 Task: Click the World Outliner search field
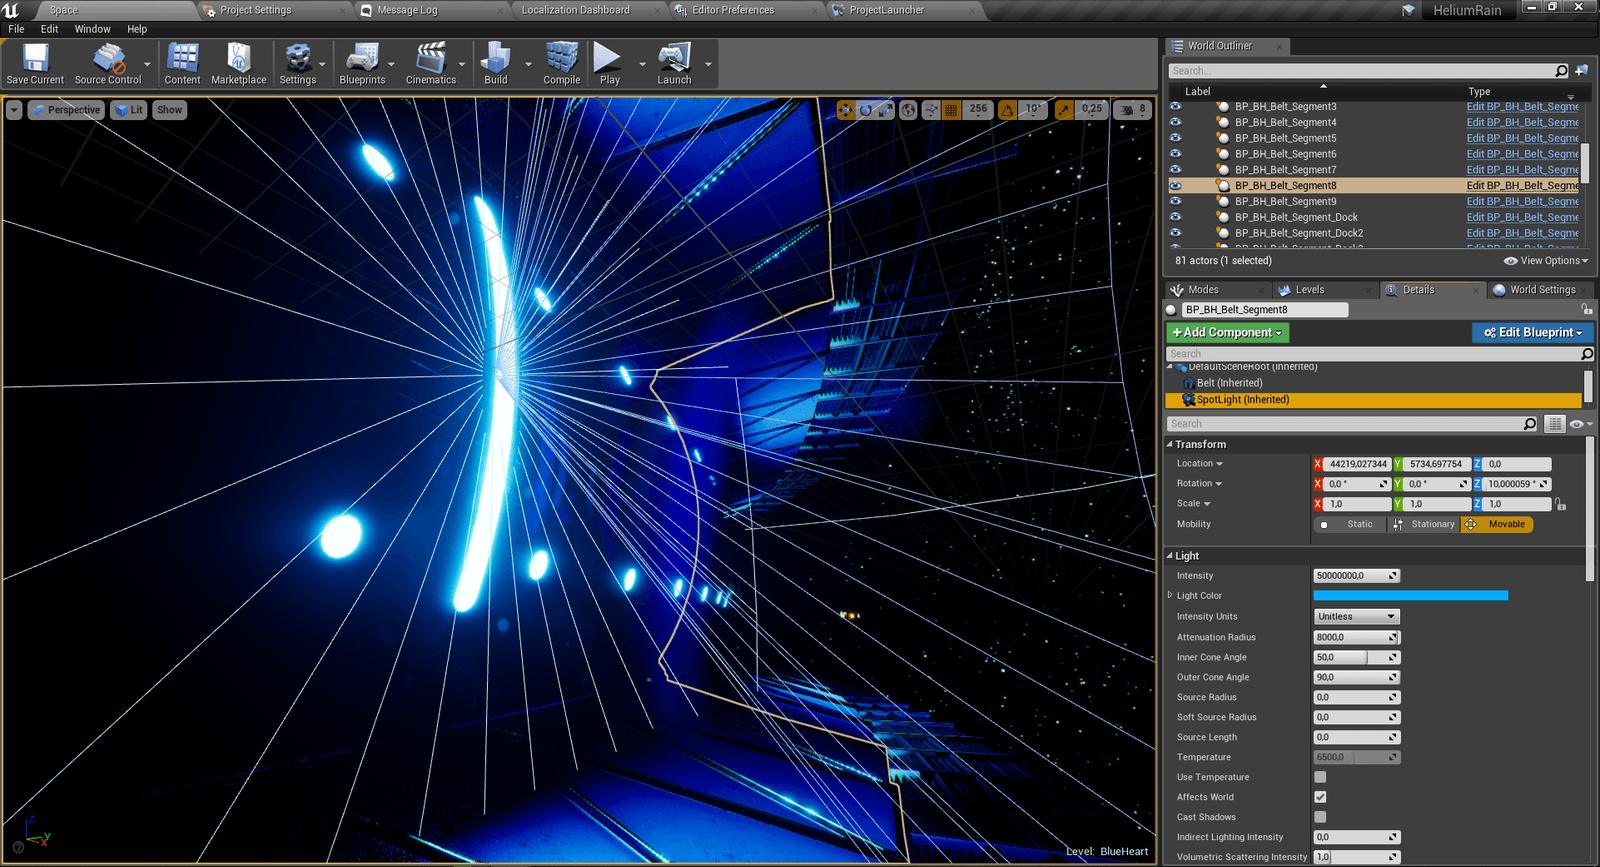1369,71
